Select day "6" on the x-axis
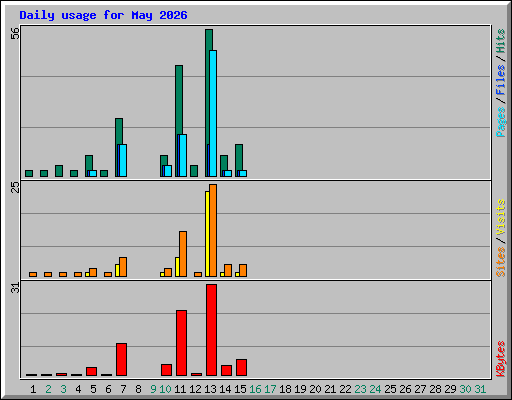This screenshot has width=512, height=400. tap(108, 389)
